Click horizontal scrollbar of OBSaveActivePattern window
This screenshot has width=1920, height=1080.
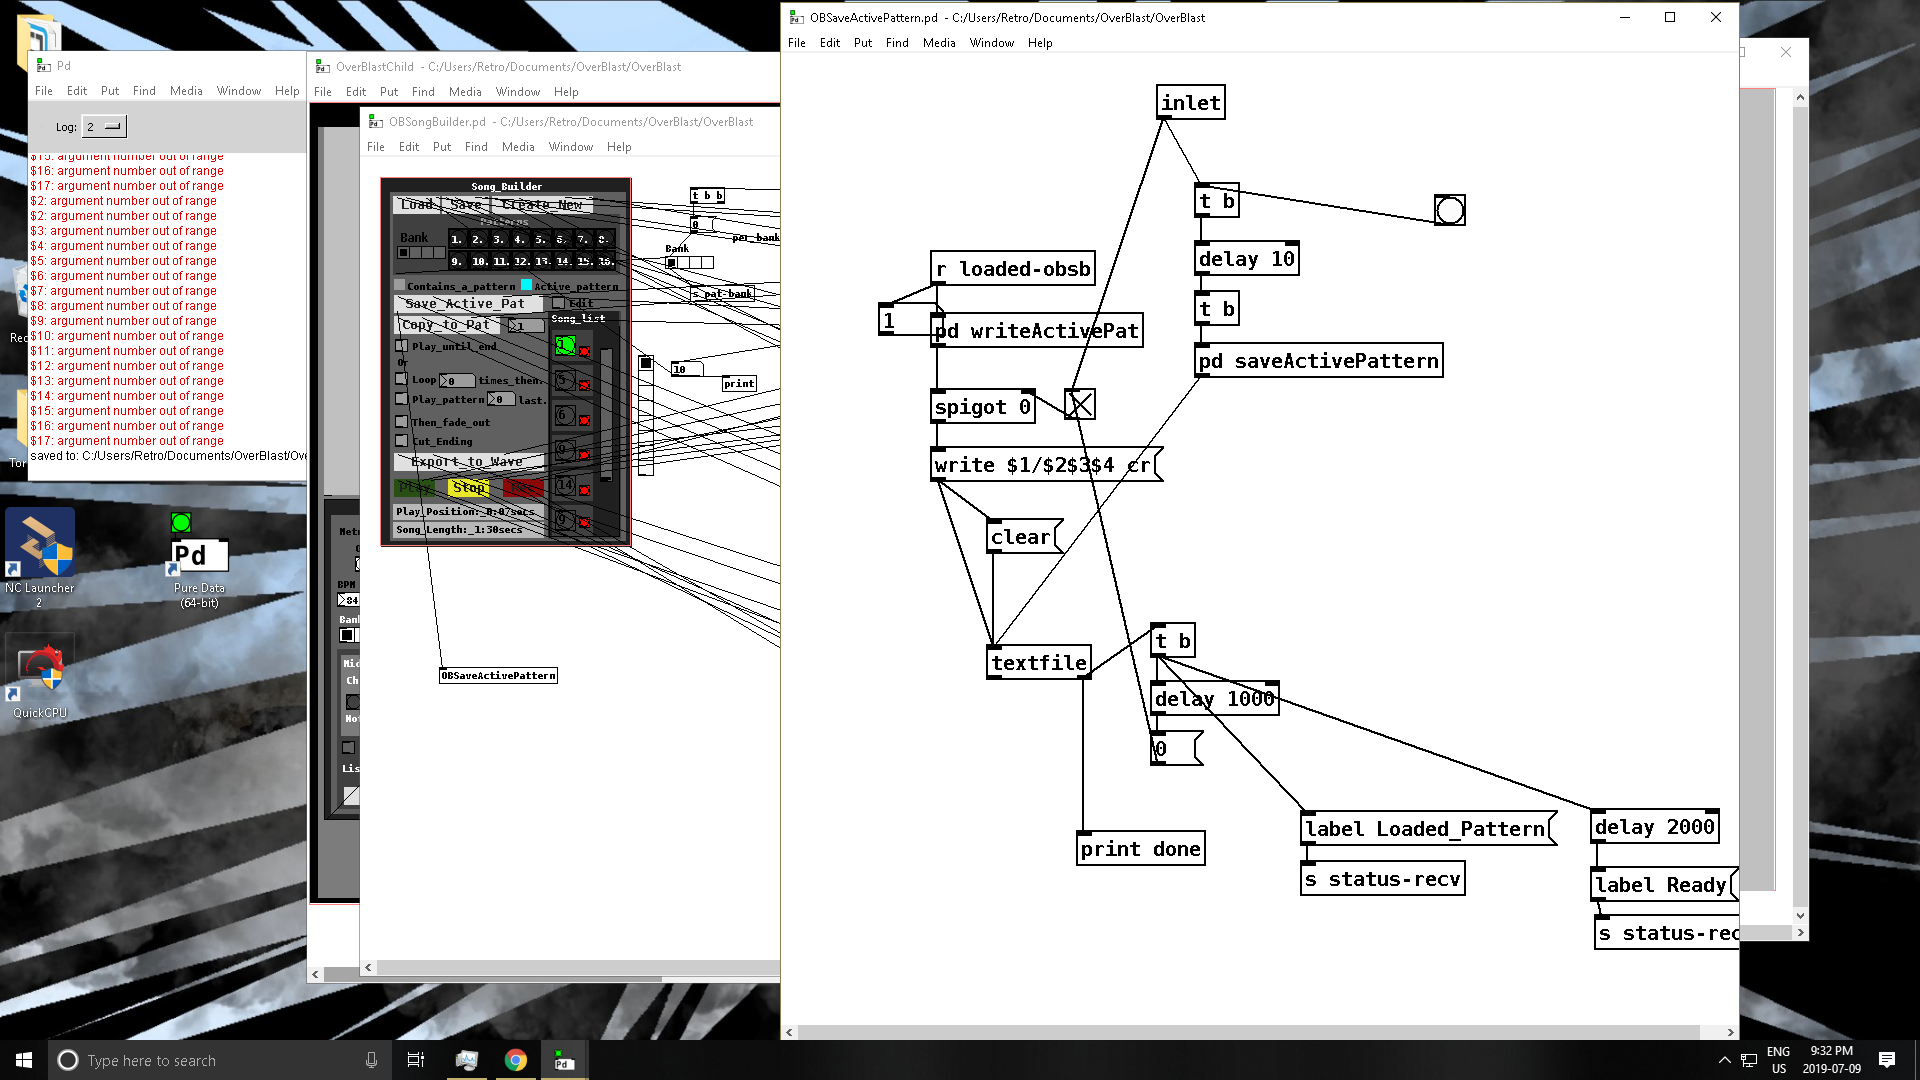tap(1248, 1032)
